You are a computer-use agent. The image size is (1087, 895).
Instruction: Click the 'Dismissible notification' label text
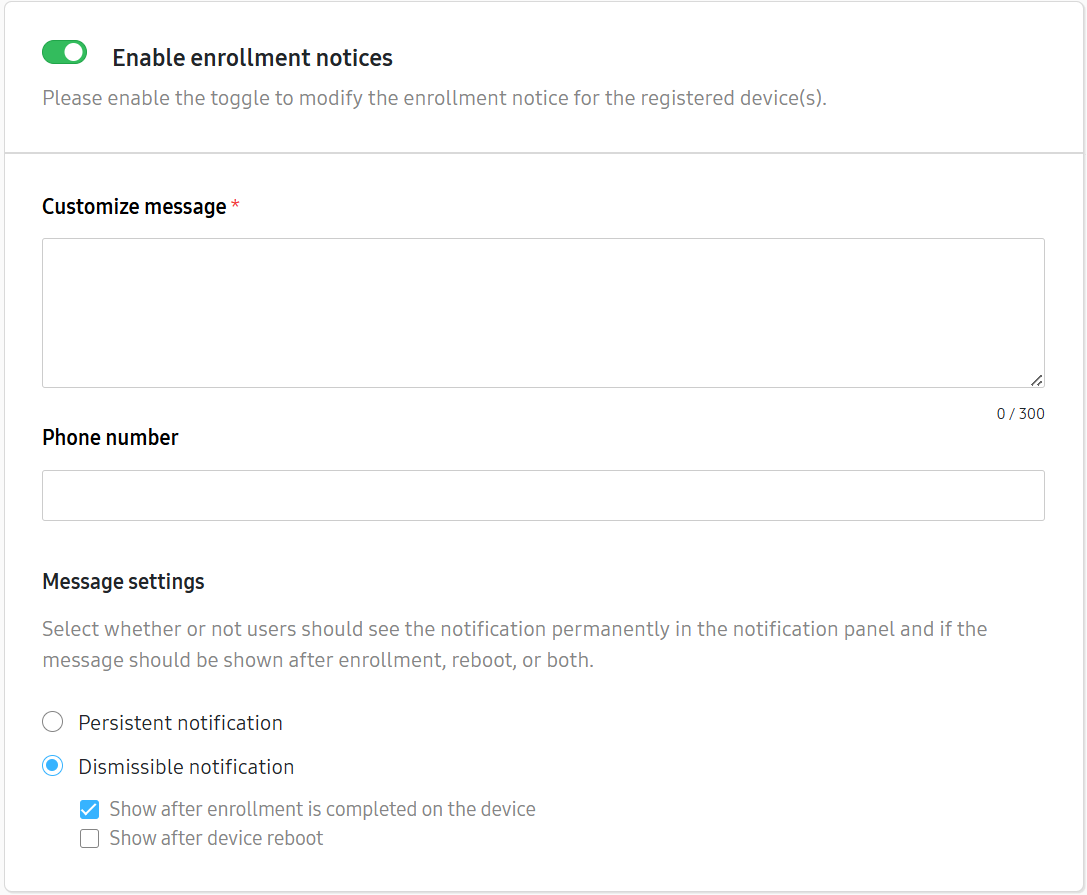pos(186,767)
